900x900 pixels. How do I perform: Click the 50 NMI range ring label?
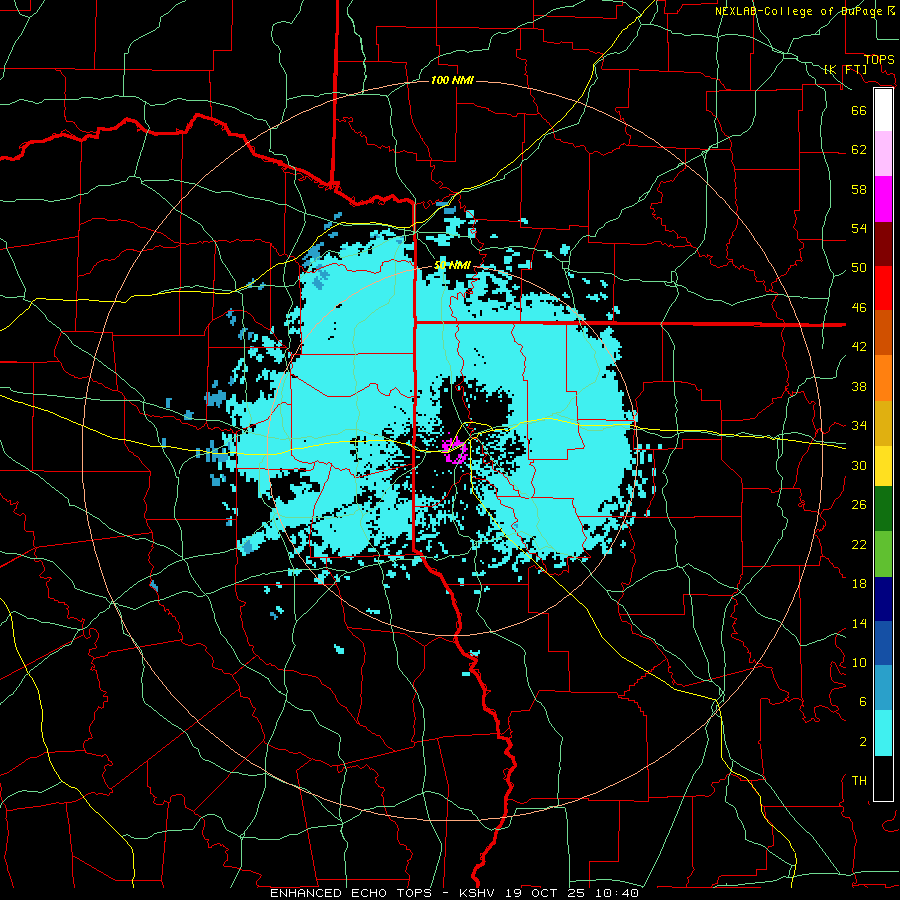pos(452,265)
